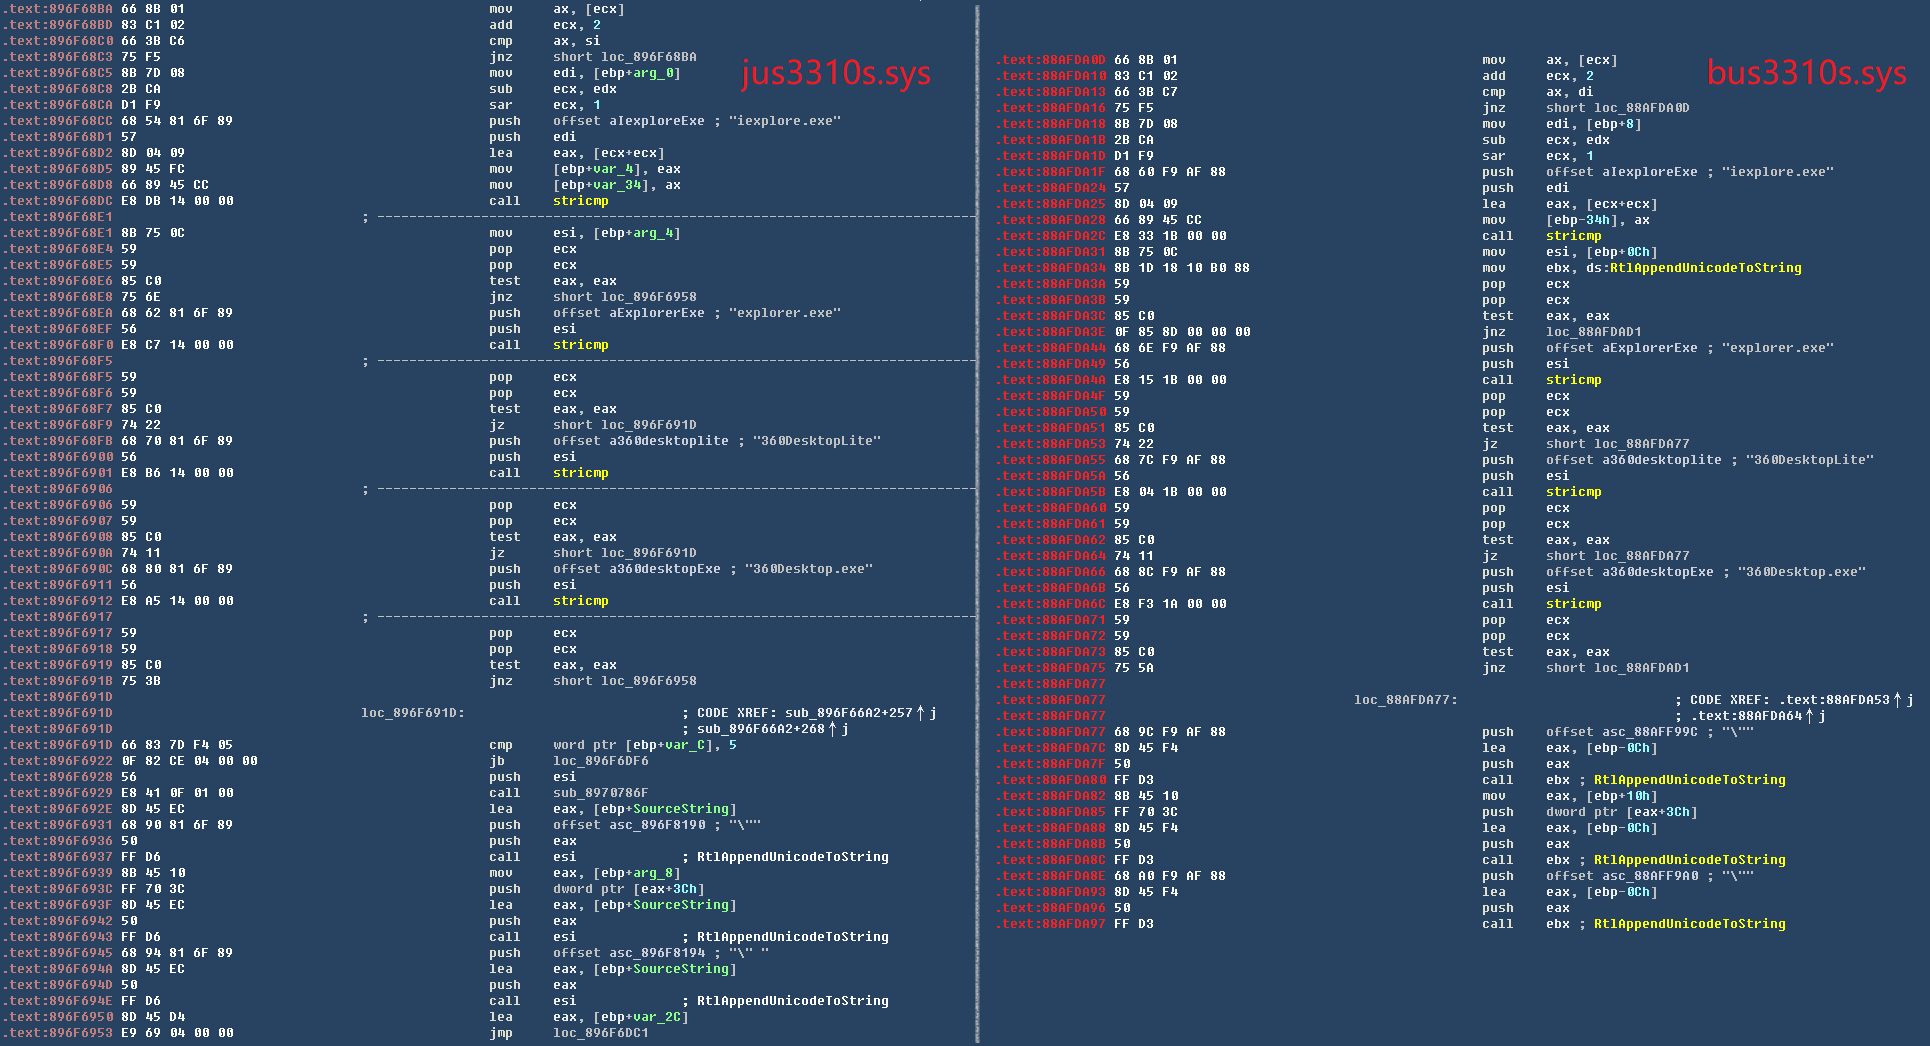Select the loc_896F691D: location label
1930x1046 pixels.
click(412, 713)
